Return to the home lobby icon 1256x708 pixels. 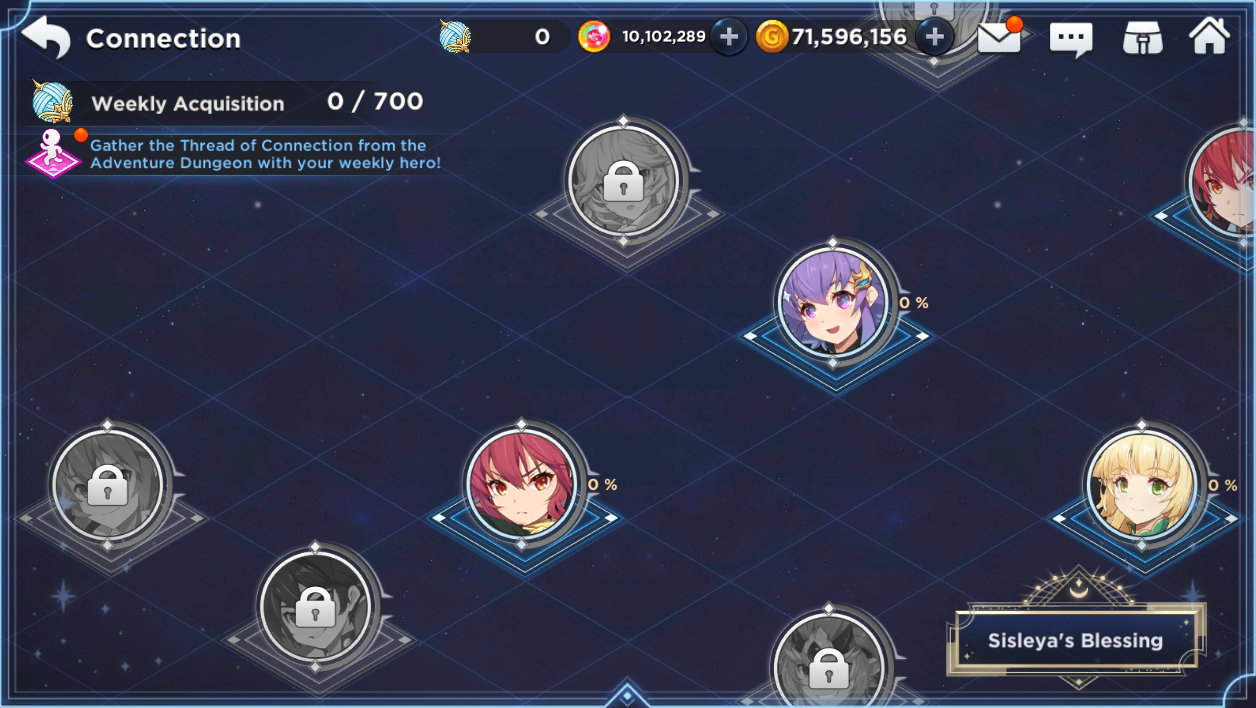click(1209, 36)
